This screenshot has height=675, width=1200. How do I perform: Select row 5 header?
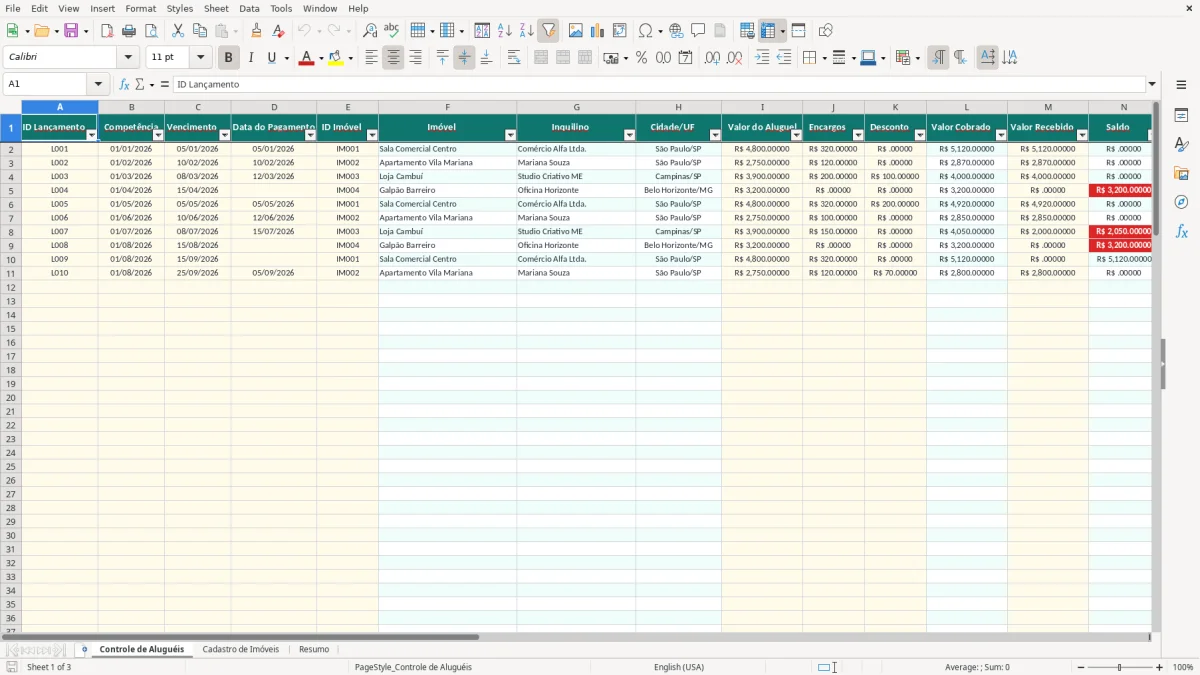coord(10,190)
